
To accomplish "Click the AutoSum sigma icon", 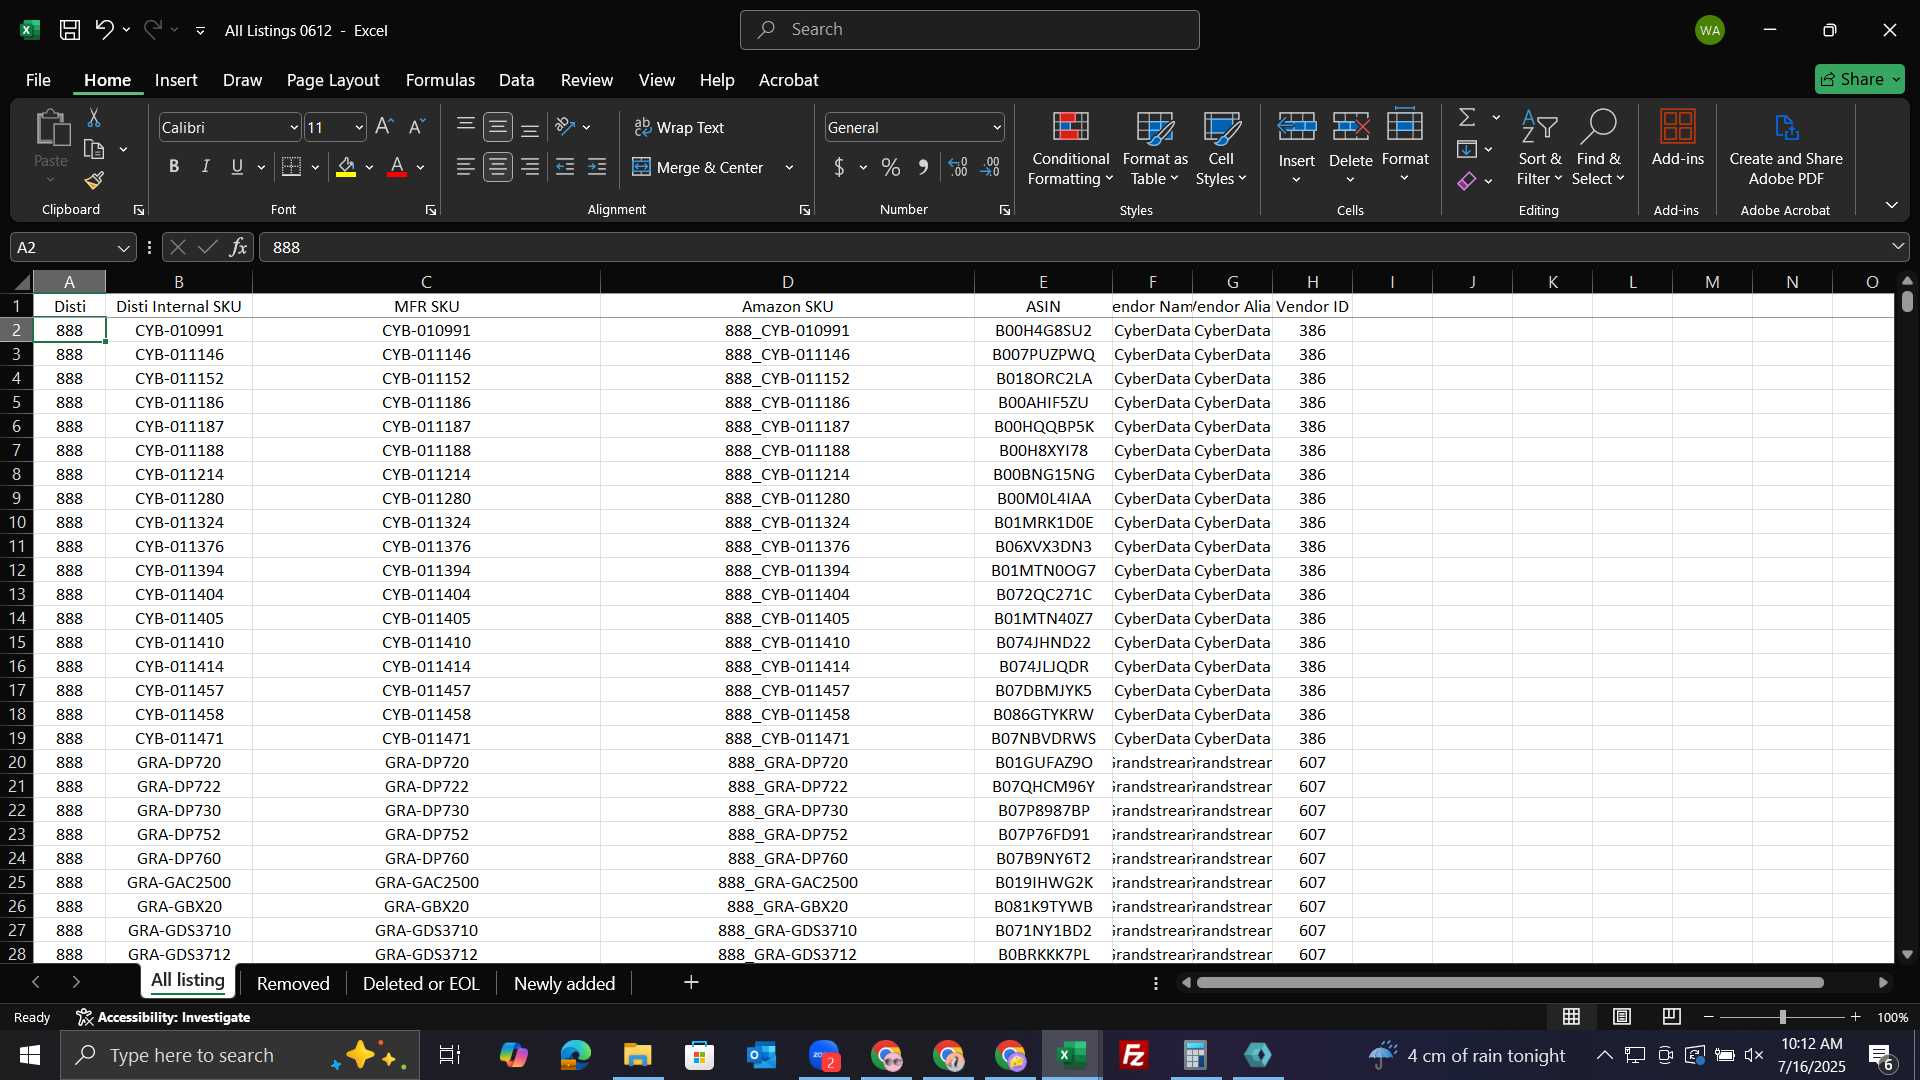I will (x=1467, y=118).
